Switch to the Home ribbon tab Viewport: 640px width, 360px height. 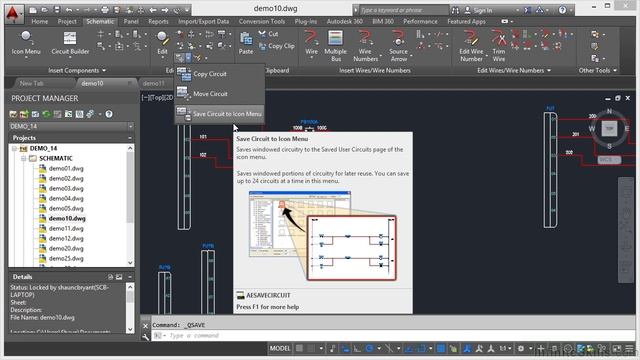40,22
